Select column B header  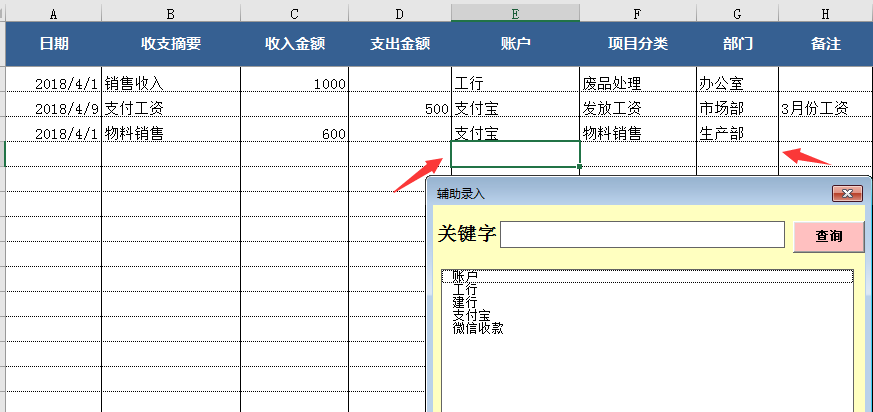click(171, 14)
